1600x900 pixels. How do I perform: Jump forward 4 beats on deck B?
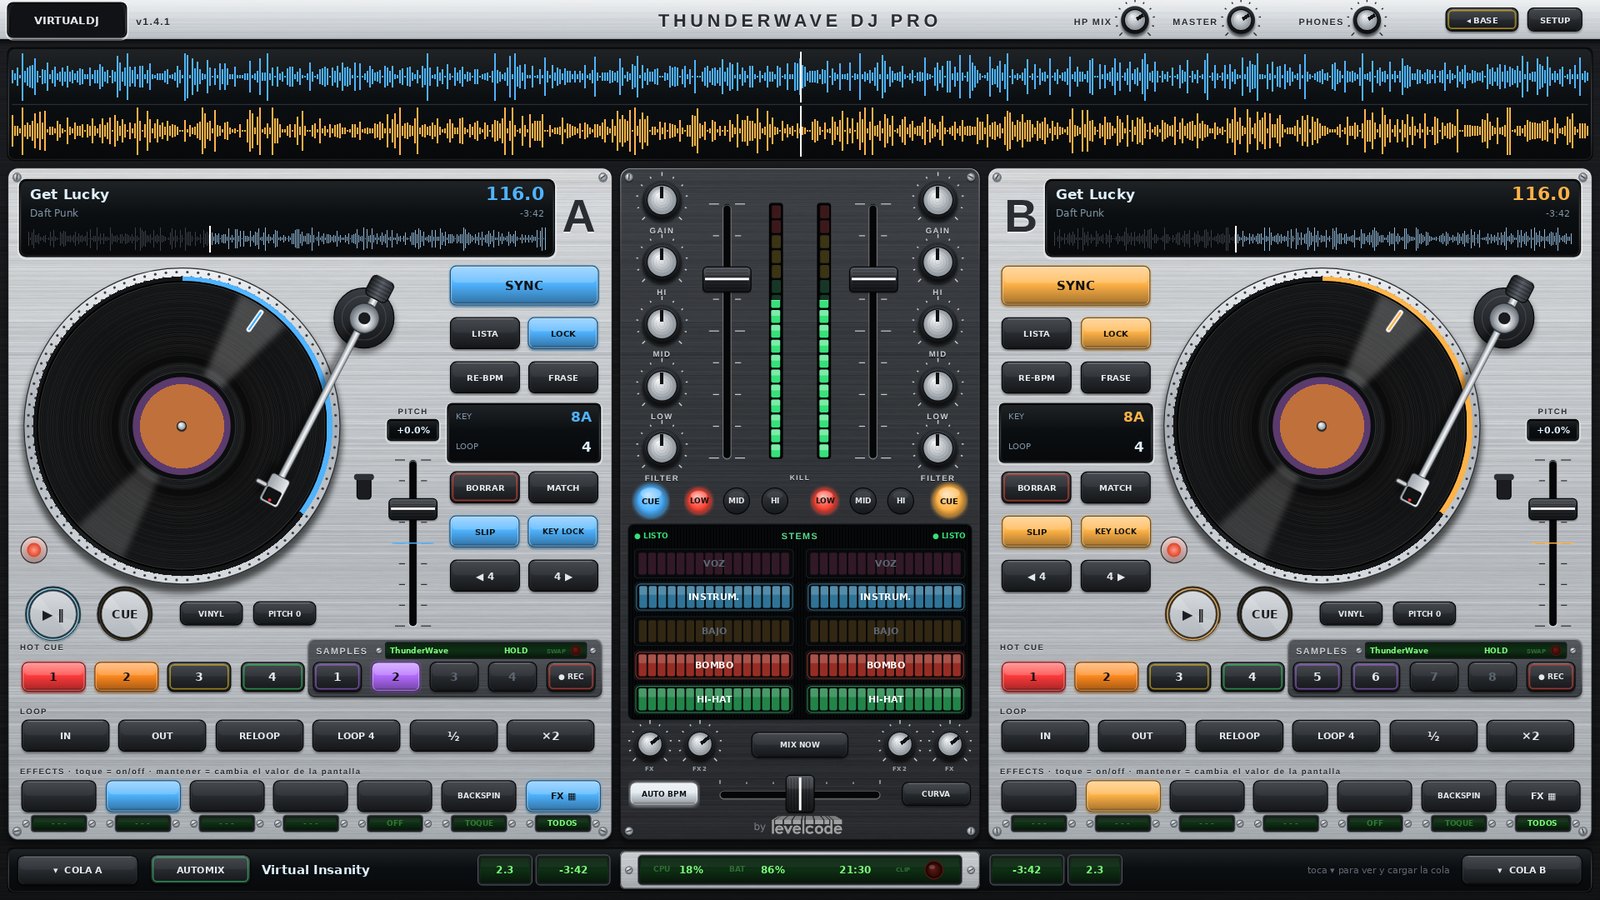click(x=1115, y=576)
